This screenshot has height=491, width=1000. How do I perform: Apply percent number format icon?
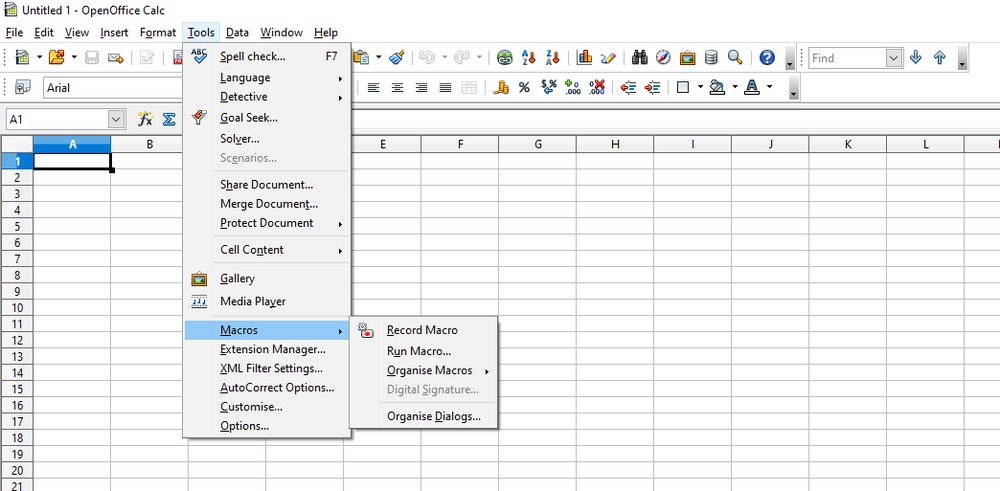click(524, 88)
